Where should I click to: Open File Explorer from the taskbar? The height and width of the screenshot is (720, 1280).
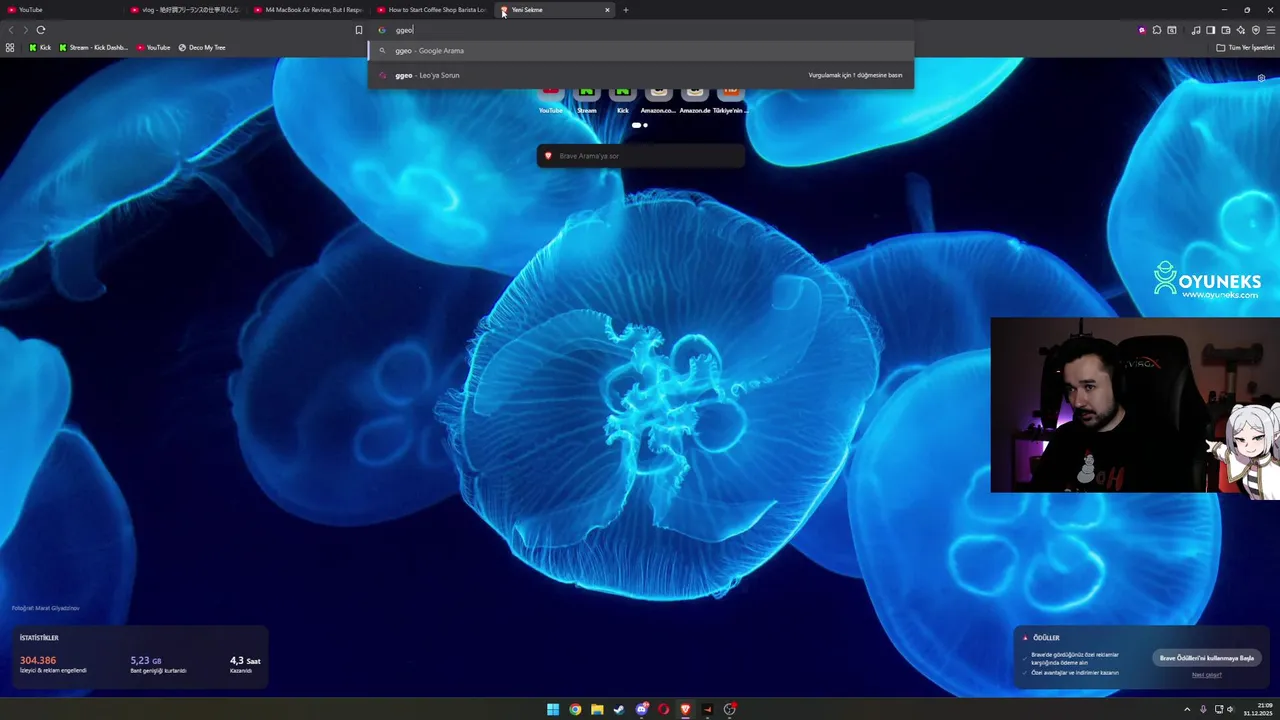pos(597,710)
